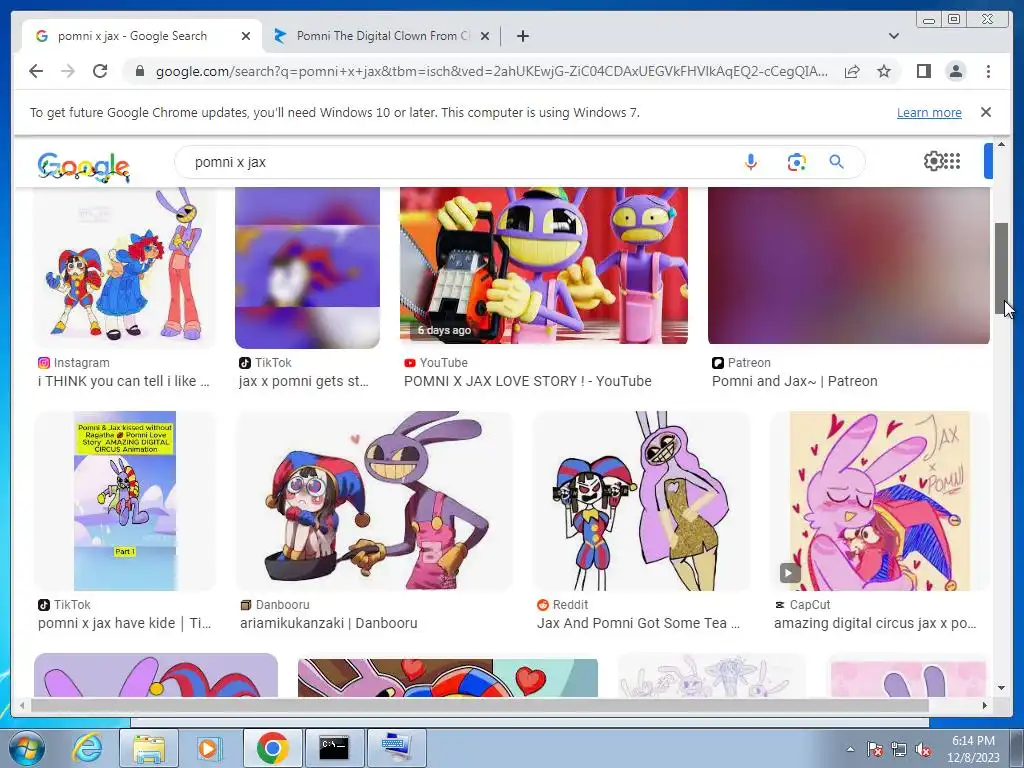Click the page's vertical scrollbar thumb
The image size is (1024, 768).
1001,268
